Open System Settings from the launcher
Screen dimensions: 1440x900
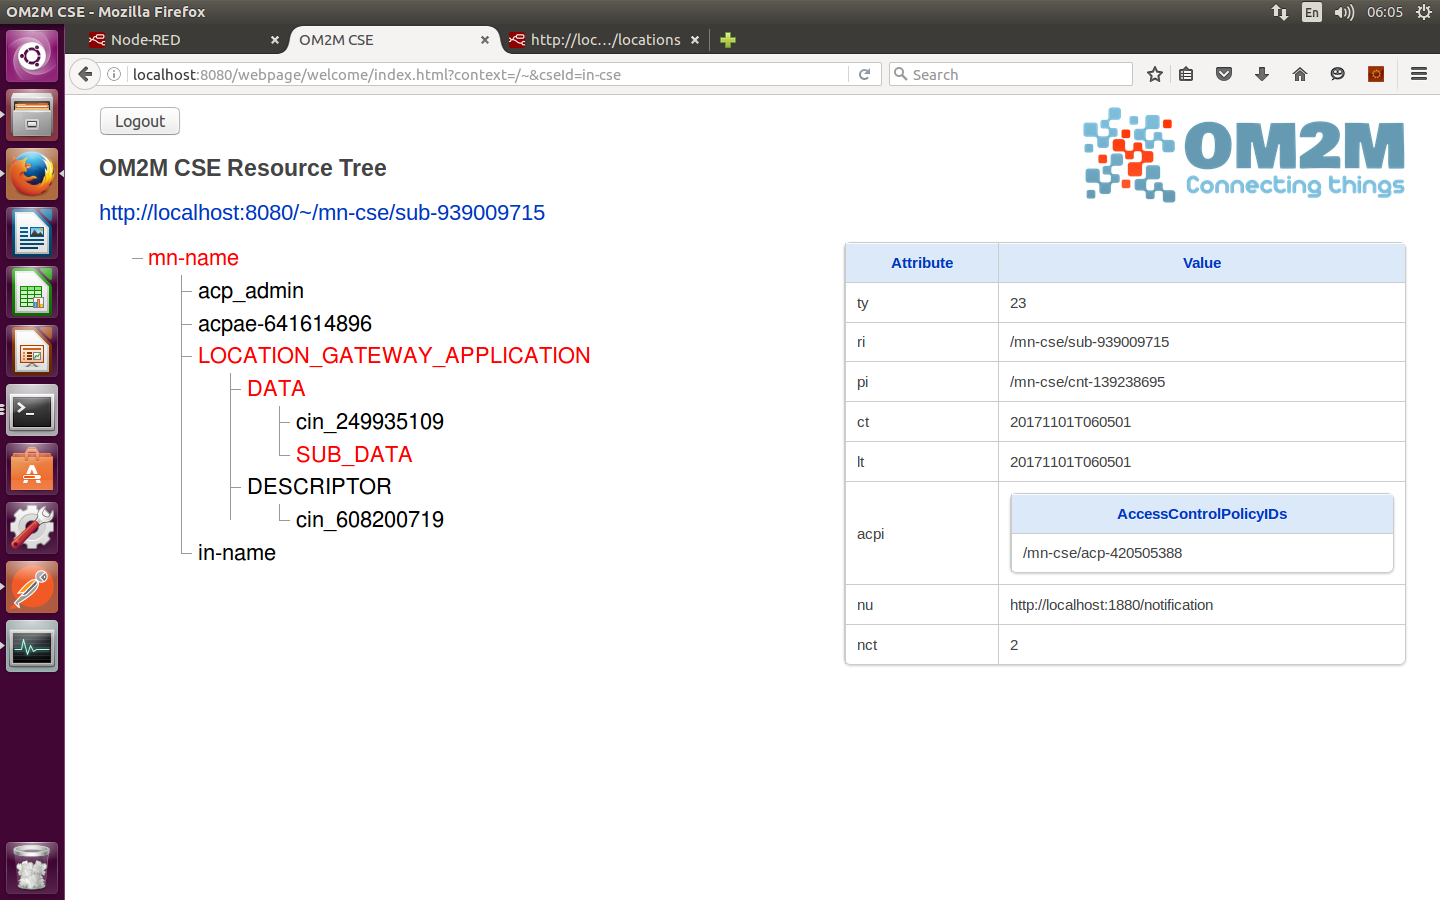(32, 528)
